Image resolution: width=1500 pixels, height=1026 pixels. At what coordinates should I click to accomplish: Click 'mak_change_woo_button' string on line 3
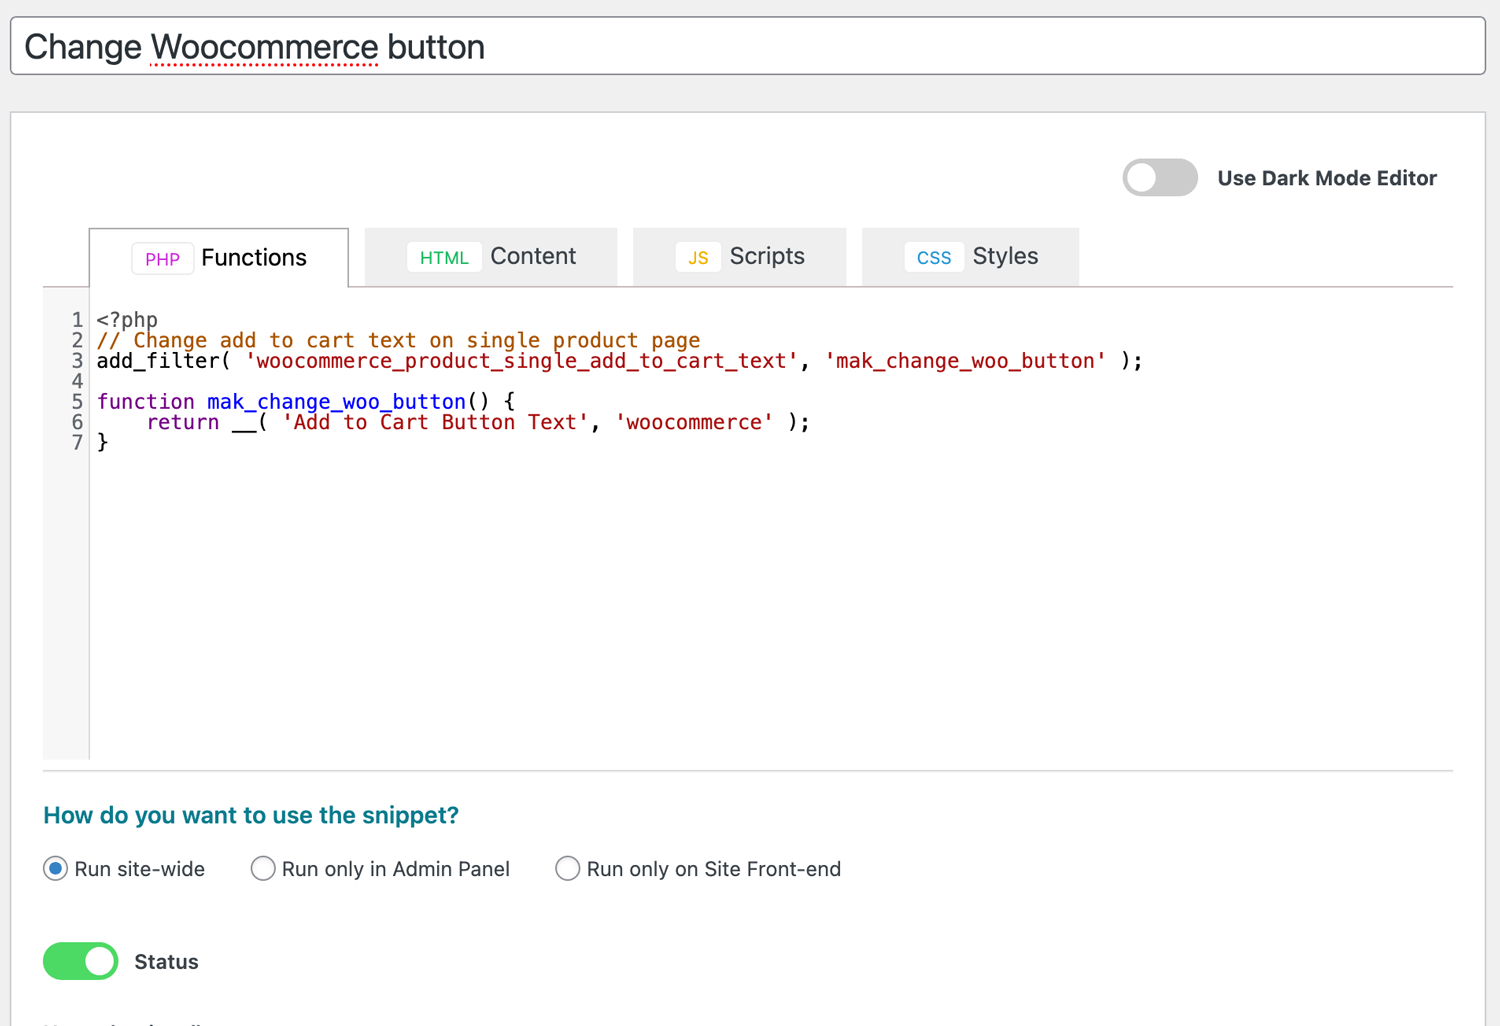click(965, 361)
